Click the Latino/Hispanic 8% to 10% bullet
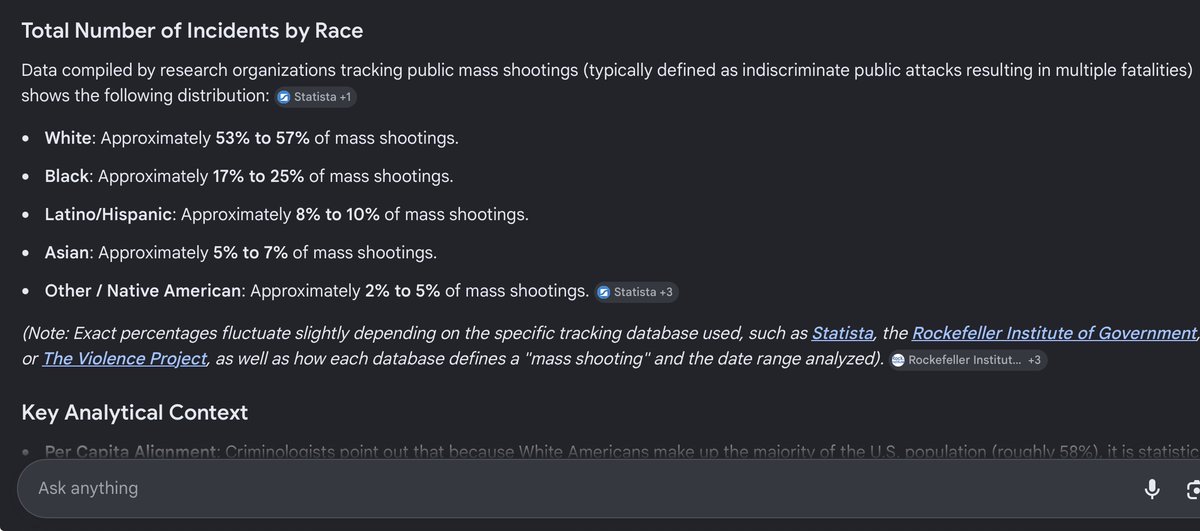The image size is (1200, 531). coord(287,214)
